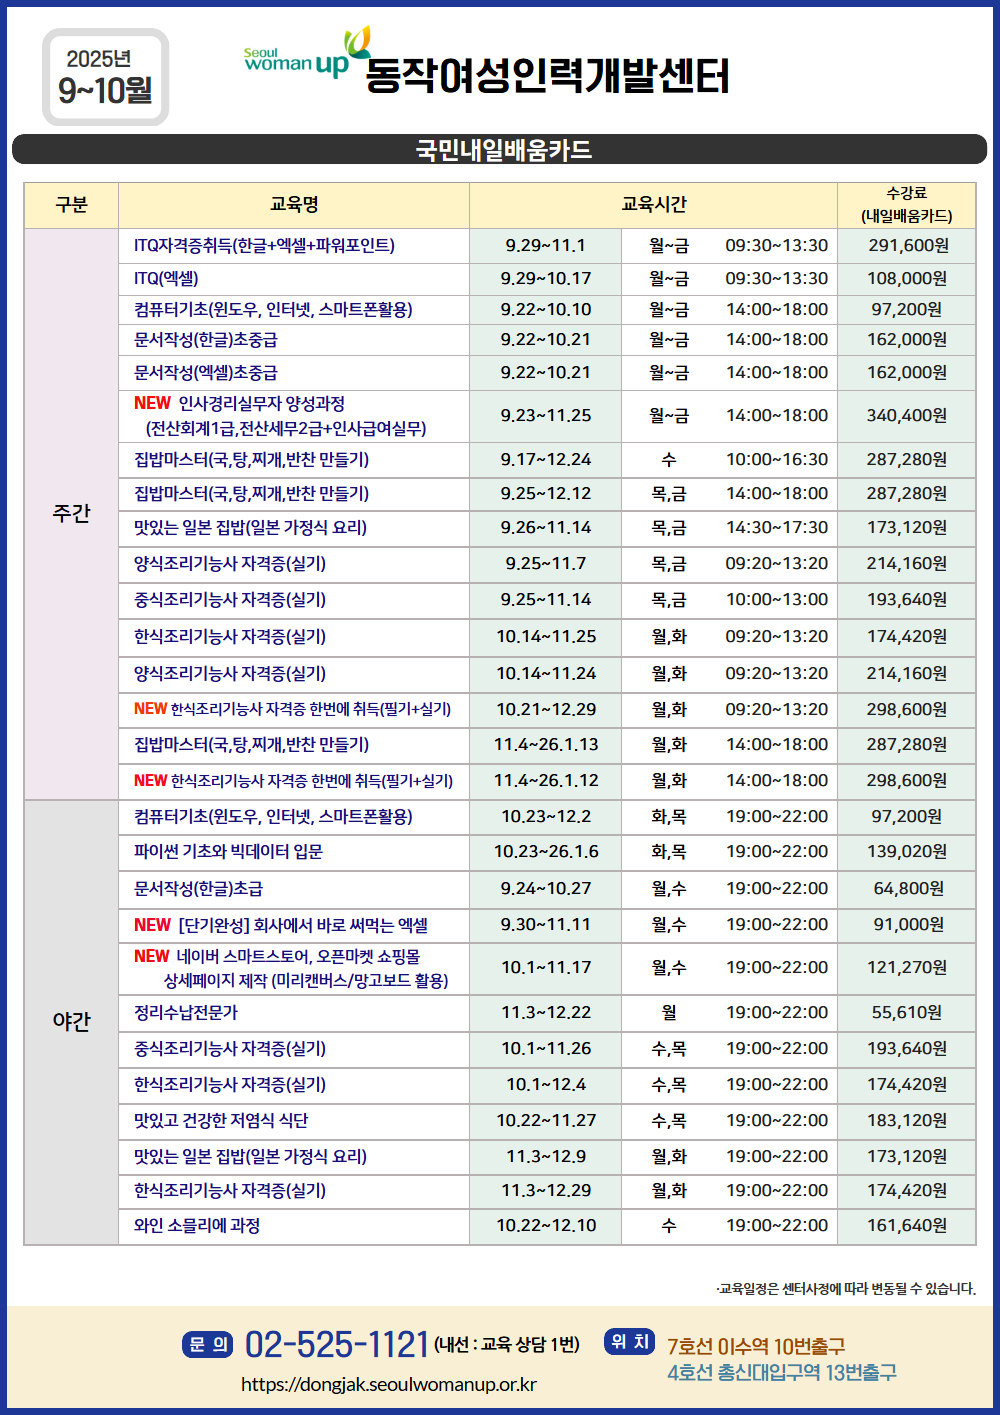Screen dimensions: 1000x1415
Task: Select the '와인 소믈리에 과정' course
Action: click(197, 1226)
